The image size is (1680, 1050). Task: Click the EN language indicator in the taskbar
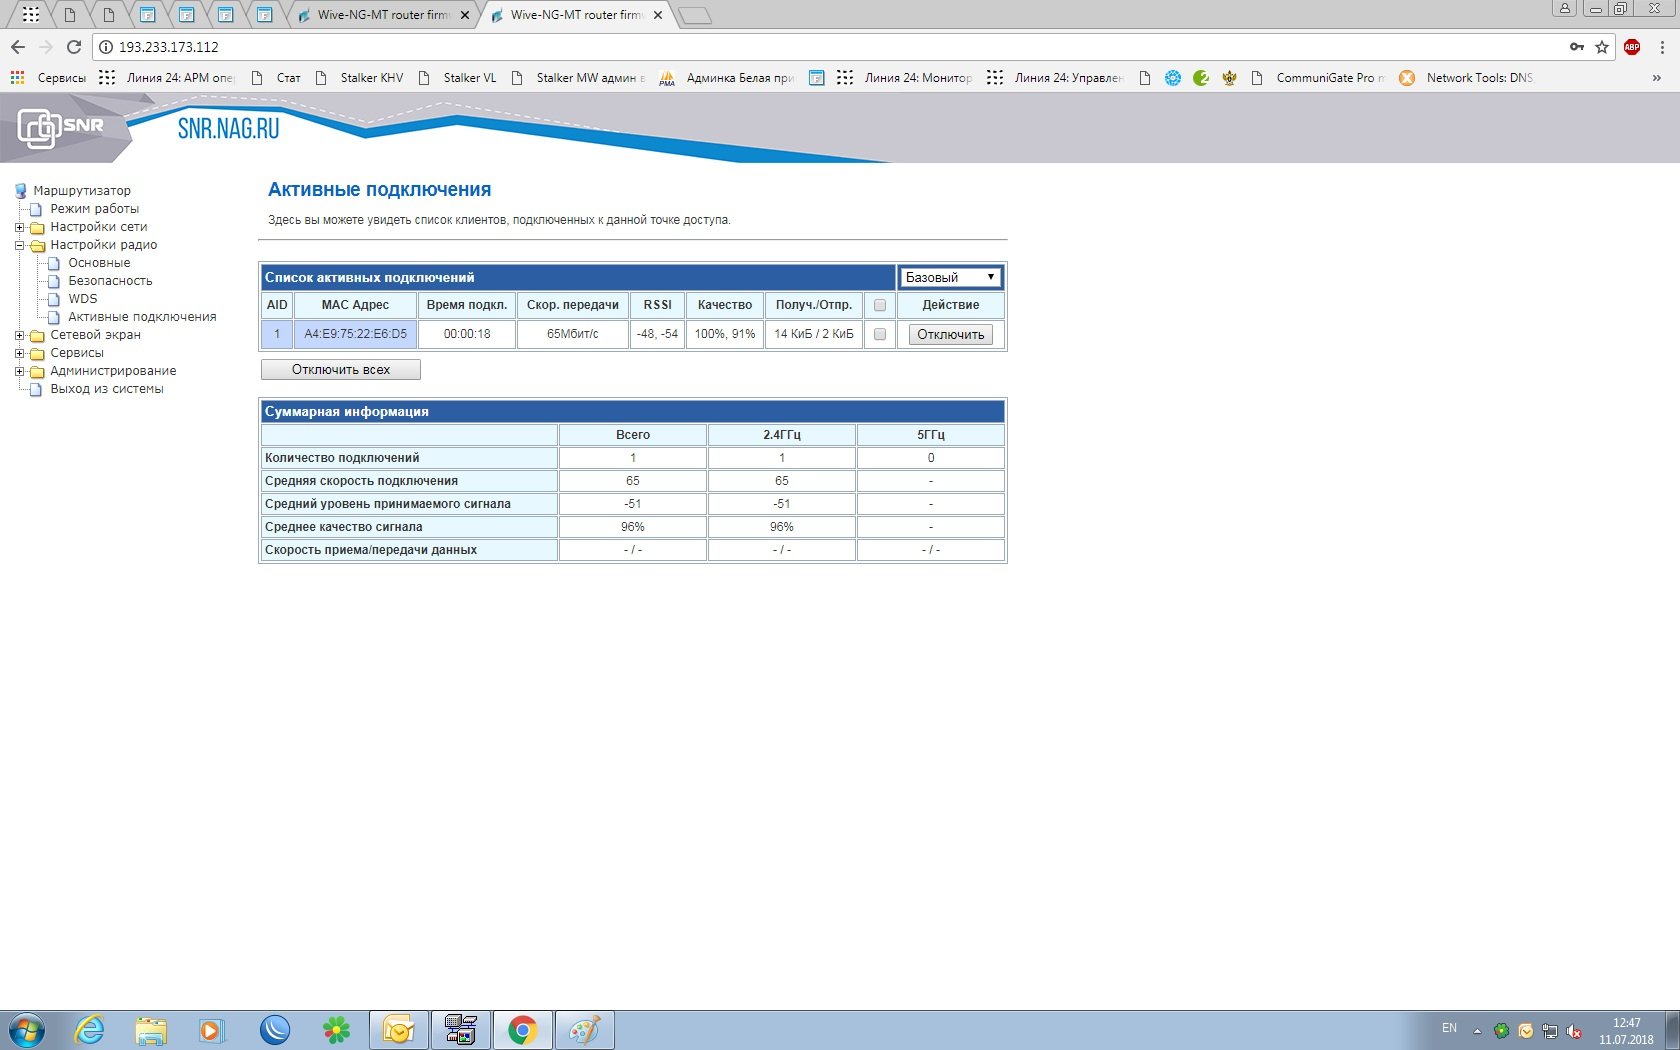[1449, 1028]
